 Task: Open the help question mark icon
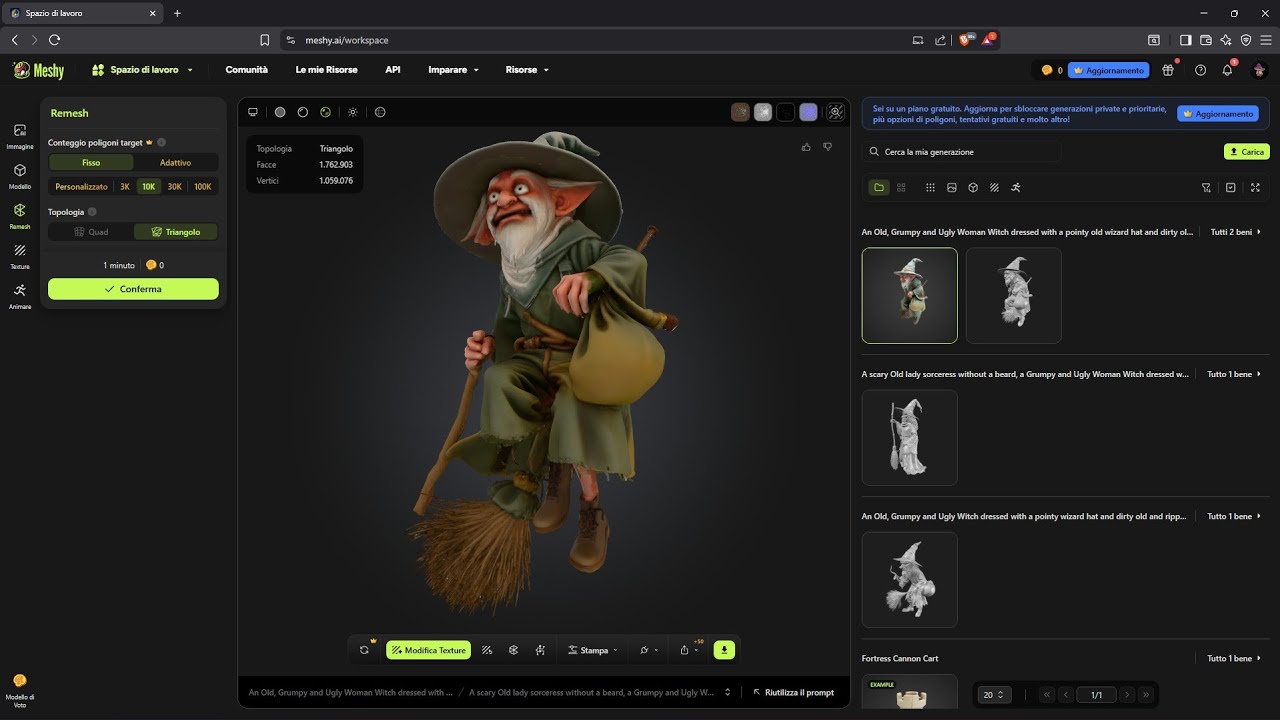tap(1200, 70)
